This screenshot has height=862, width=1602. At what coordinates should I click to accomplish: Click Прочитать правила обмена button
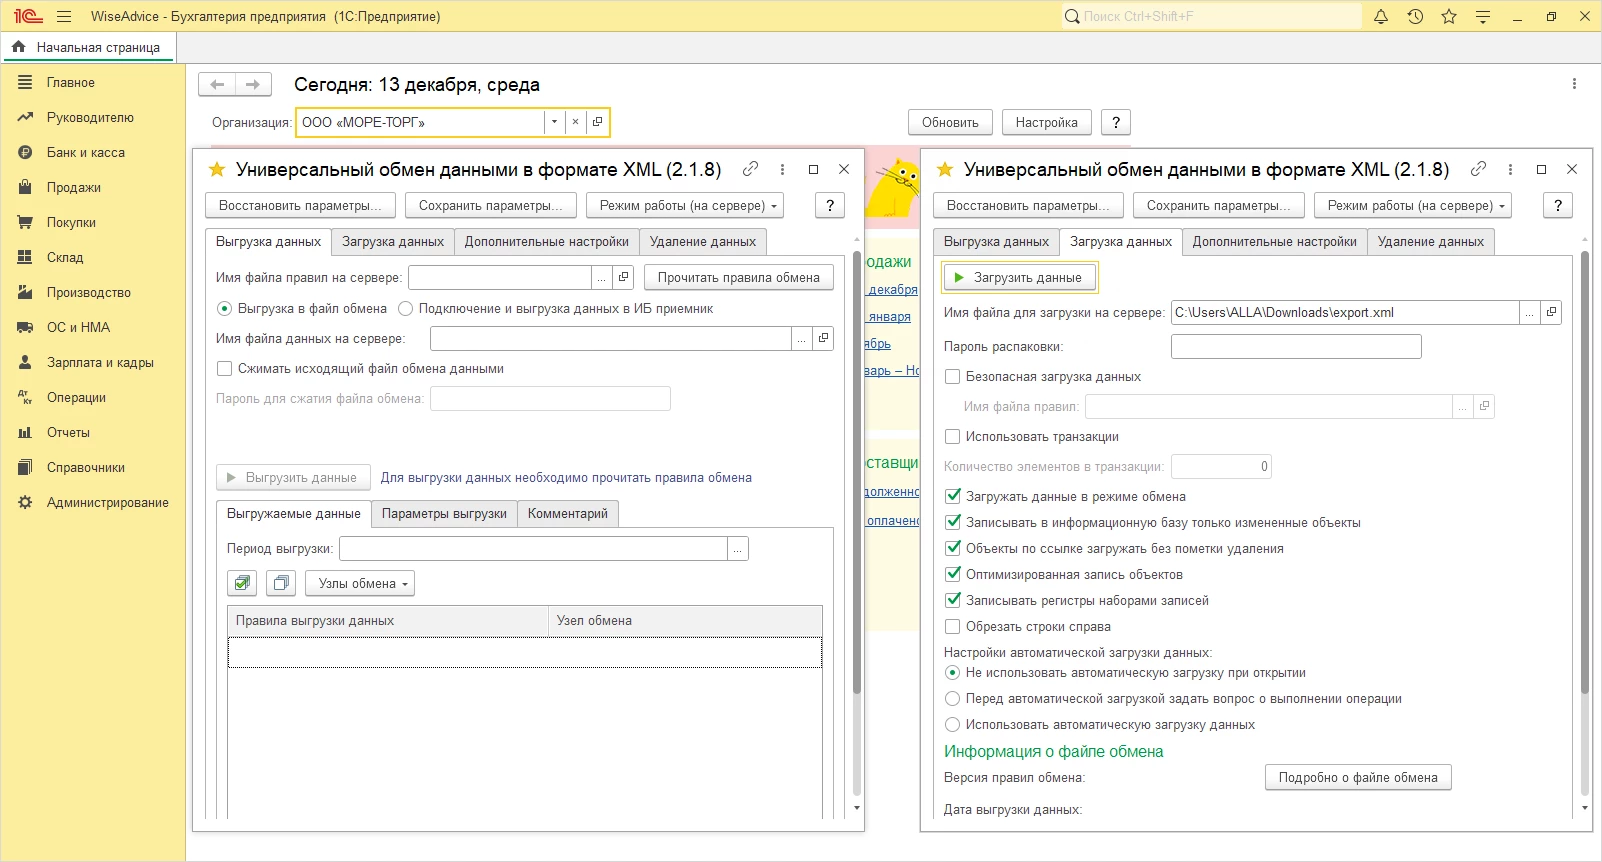(x=738, y=277)
